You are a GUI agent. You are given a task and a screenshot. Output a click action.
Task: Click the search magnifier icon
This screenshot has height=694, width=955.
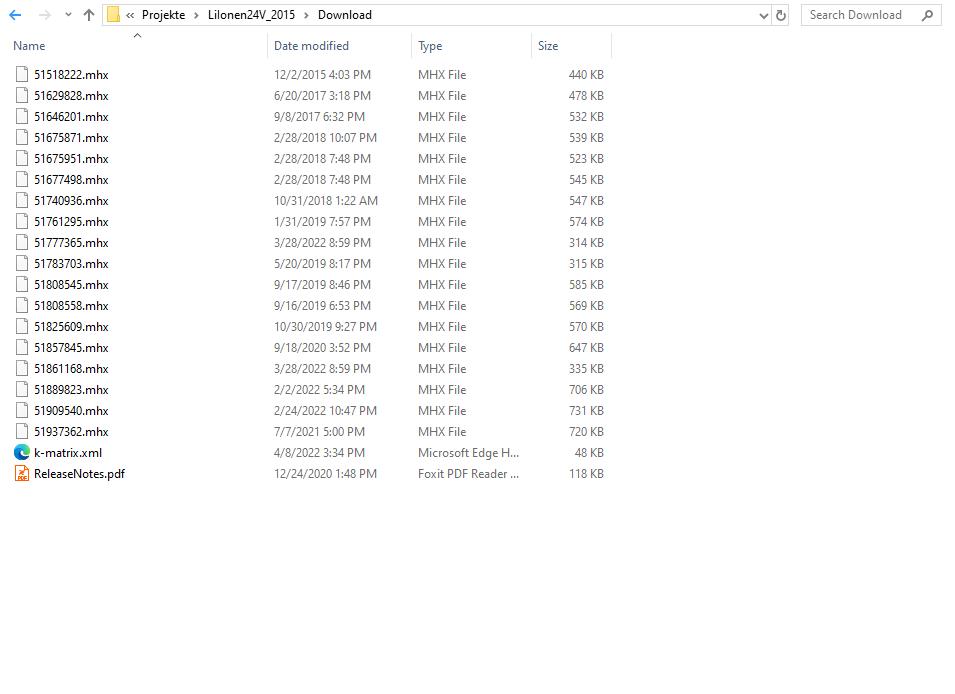click(927, 15)
